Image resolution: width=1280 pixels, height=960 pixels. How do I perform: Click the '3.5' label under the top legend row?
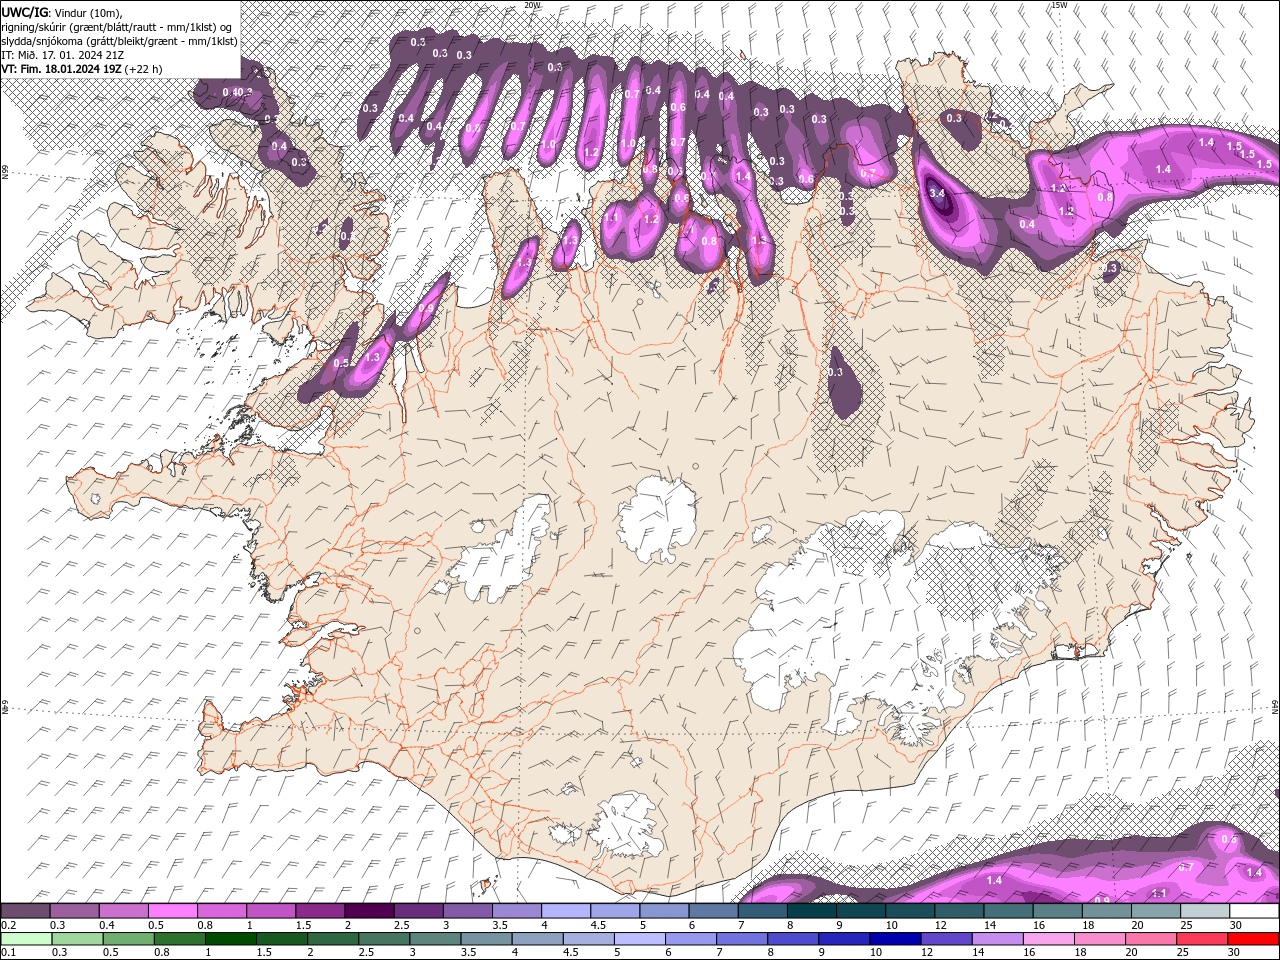pos(500,925)
